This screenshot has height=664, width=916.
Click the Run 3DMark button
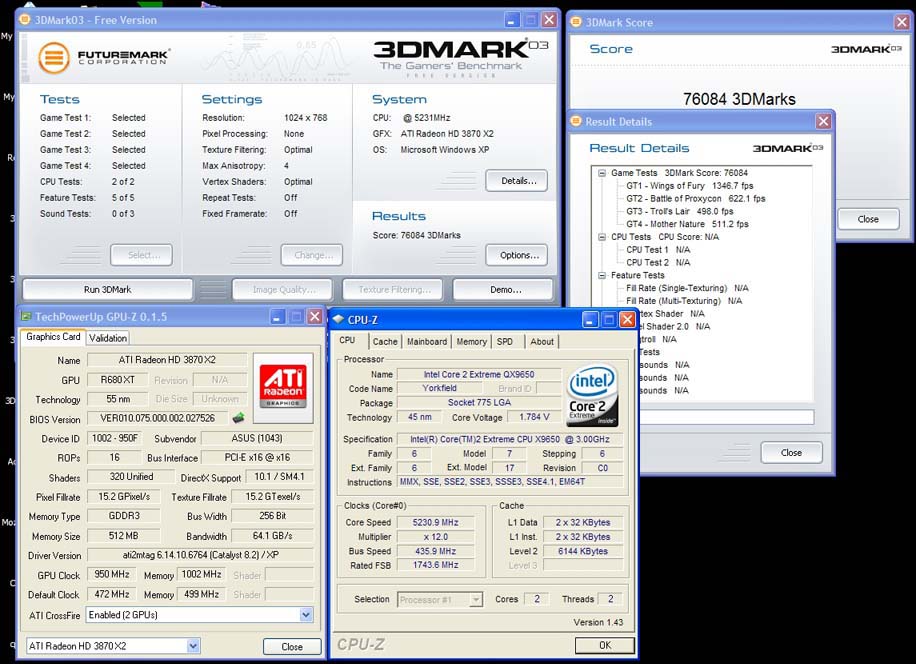107,289
